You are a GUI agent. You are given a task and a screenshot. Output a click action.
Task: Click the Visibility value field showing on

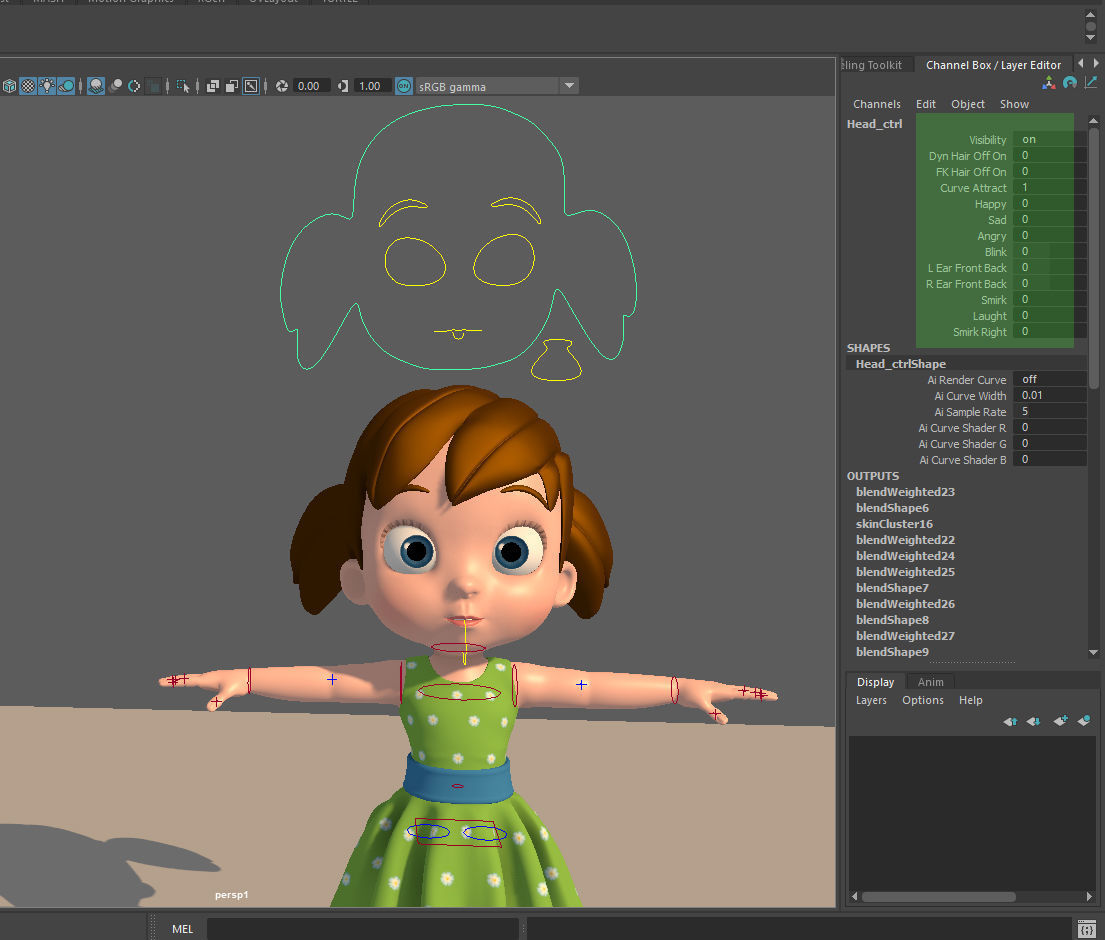[x=1049, y=140]
